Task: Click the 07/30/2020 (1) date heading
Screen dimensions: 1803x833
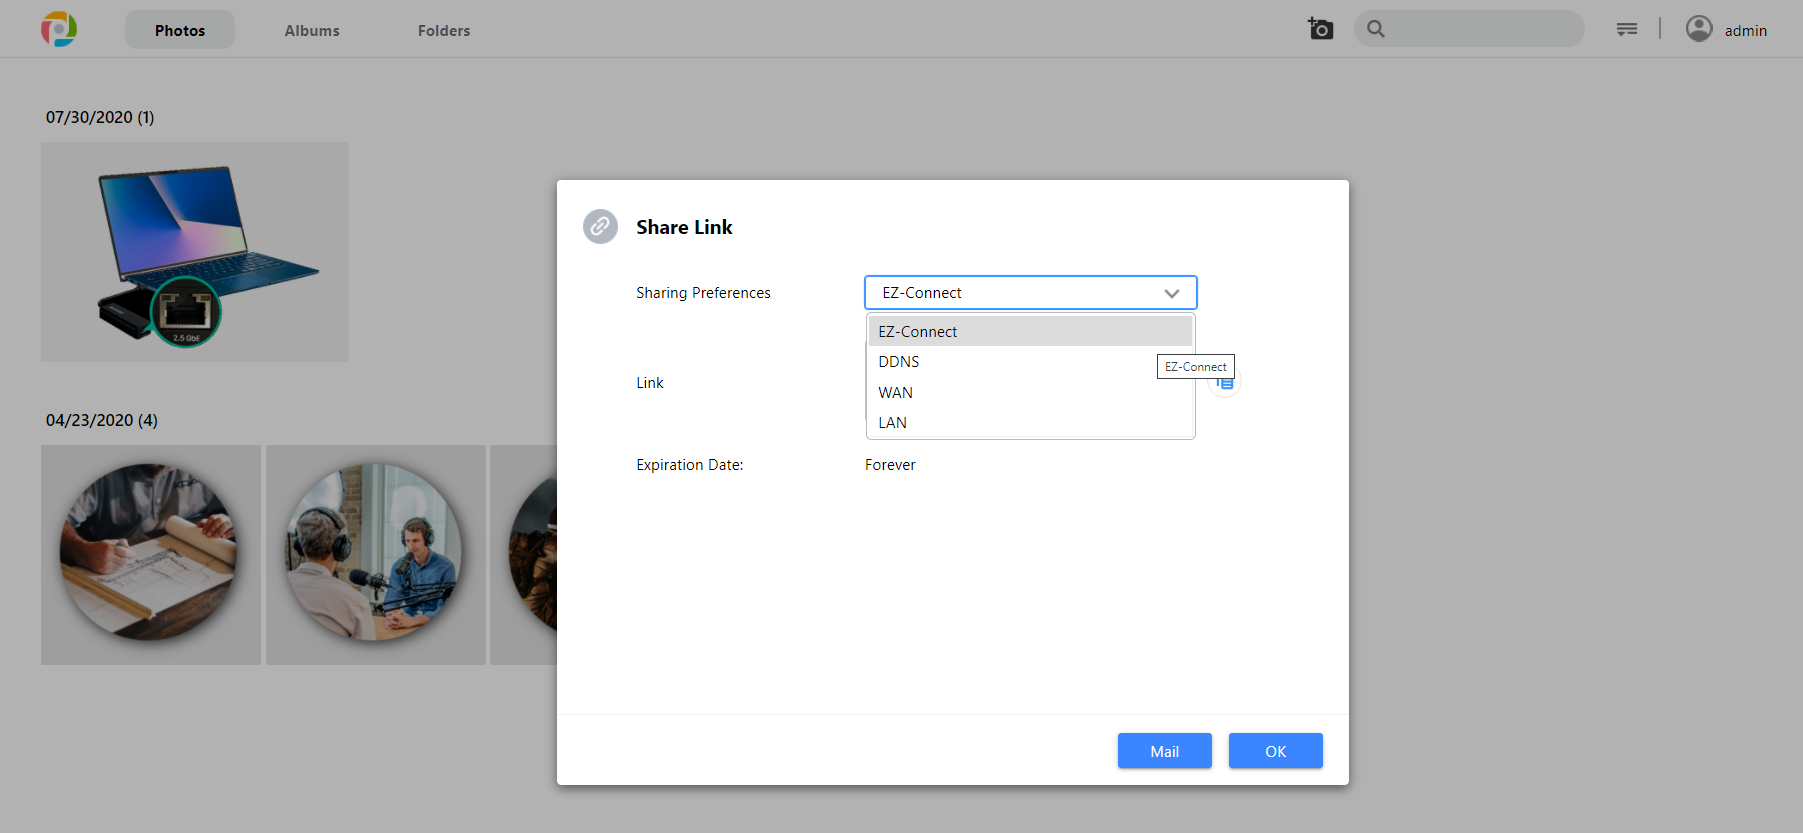Action: 100,117
